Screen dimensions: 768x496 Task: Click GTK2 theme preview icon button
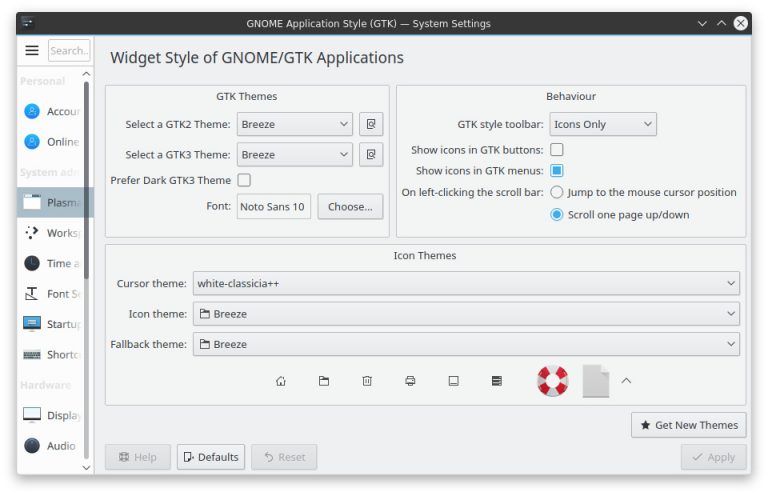[x=371, y=125]
